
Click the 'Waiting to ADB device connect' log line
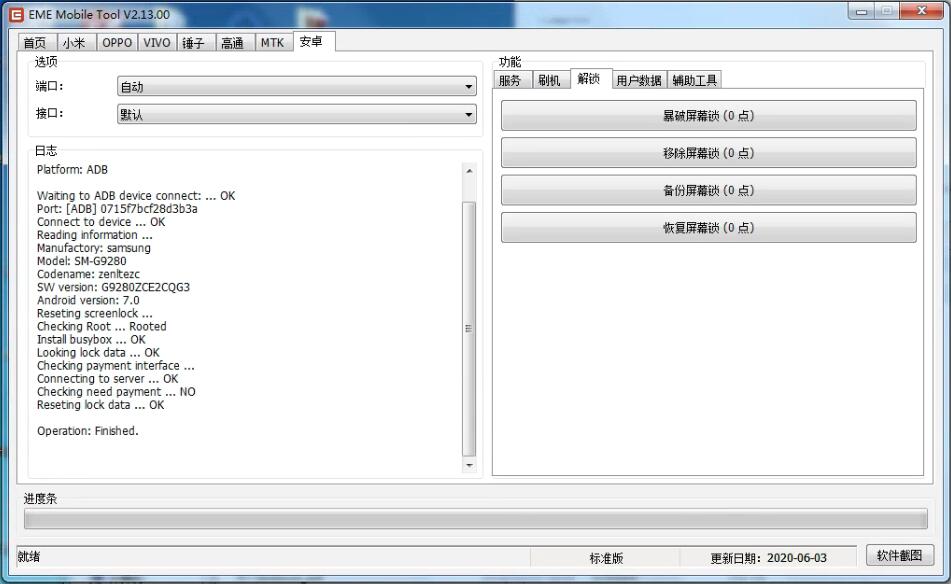click(136, 196)
